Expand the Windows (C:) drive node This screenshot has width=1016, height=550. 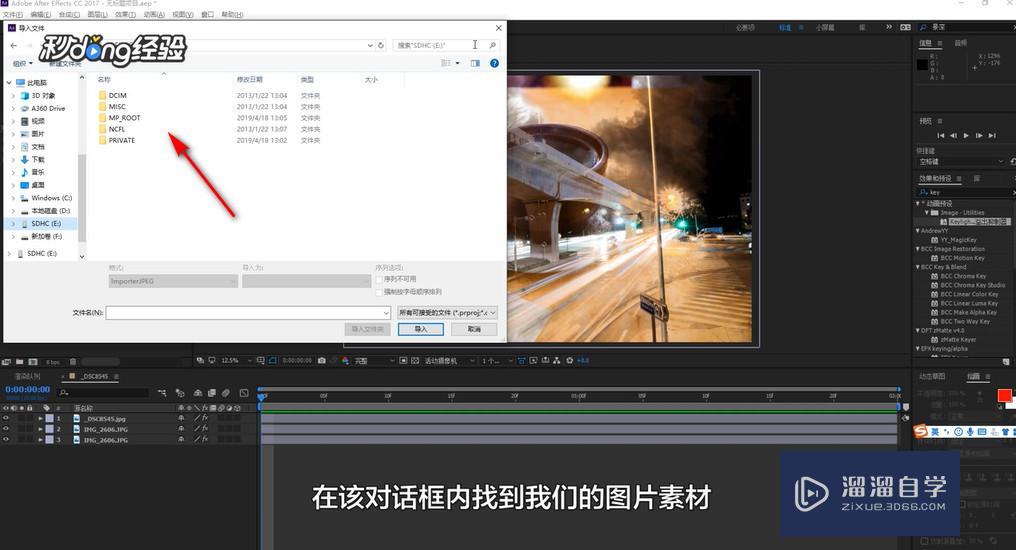click(x=14, y=198)
